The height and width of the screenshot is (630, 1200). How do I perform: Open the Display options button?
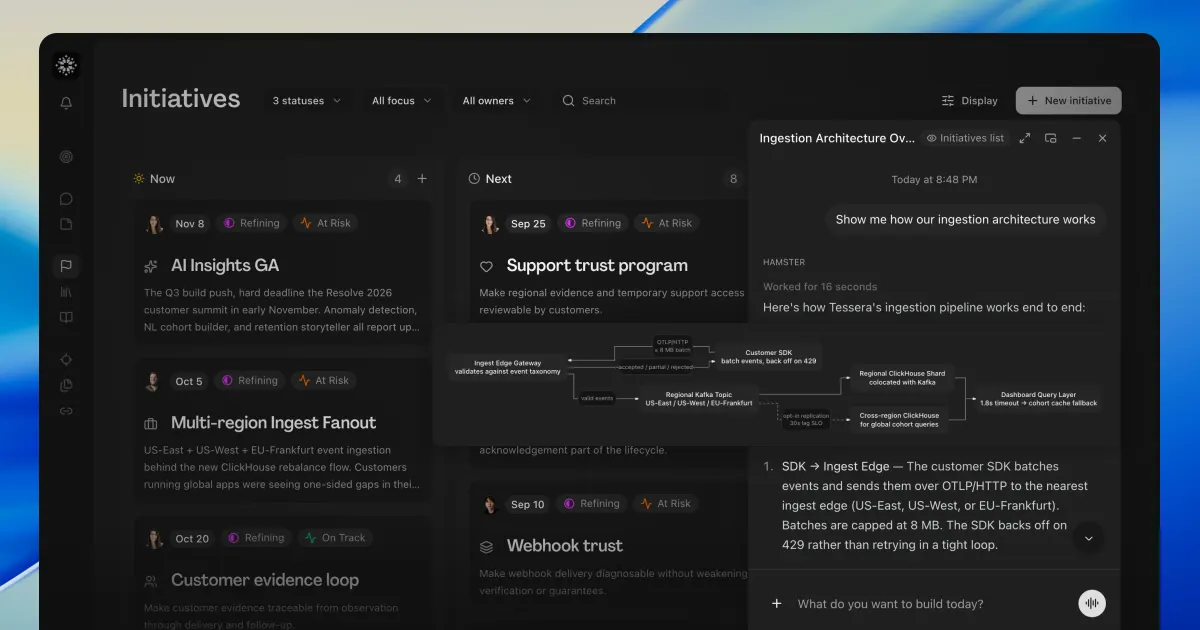tap(970, 101)
